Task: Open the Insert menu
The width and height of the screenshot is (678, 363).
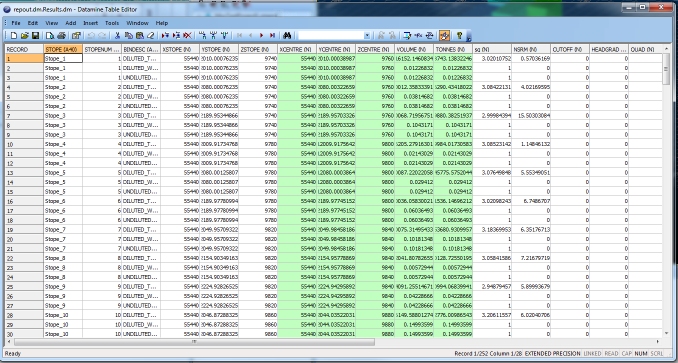Action: coord(90,23)
